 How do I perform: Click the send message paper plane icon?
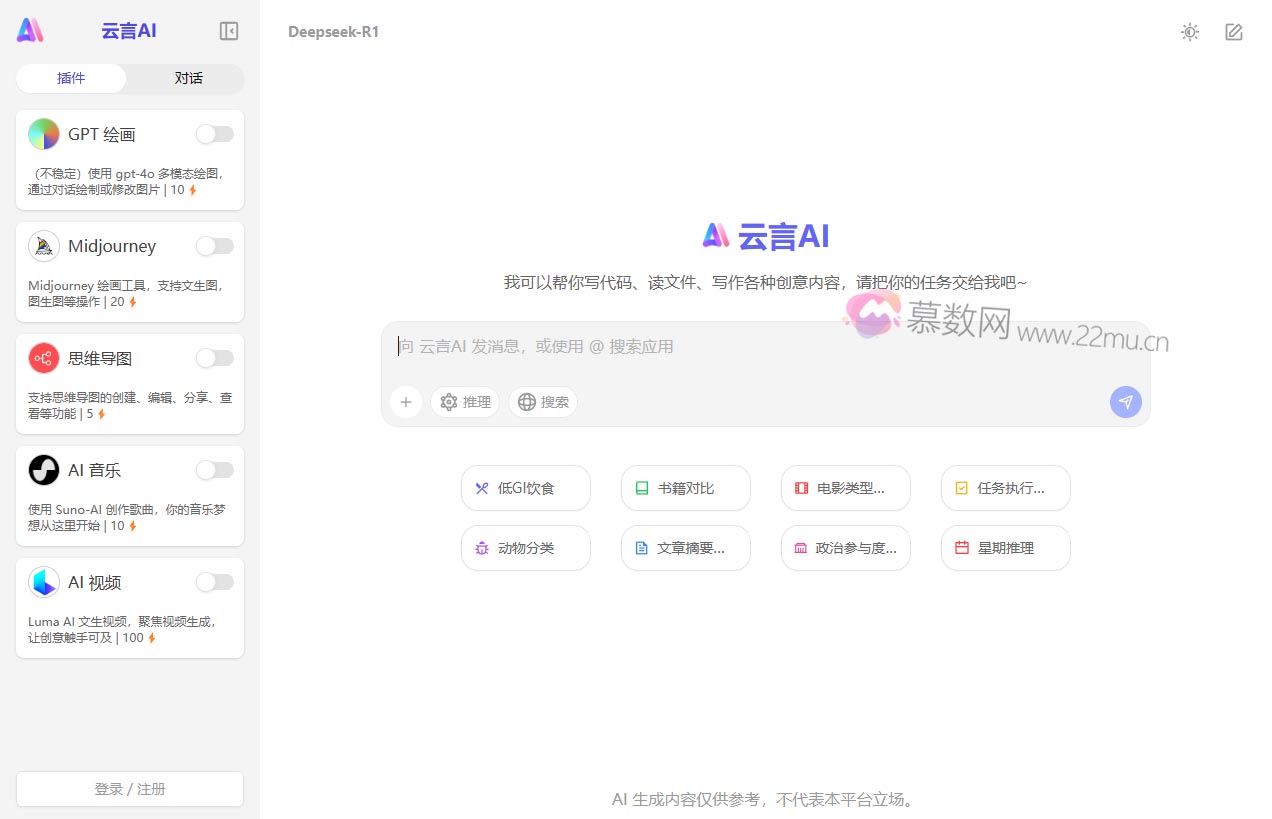click(x=1125, y=401)
